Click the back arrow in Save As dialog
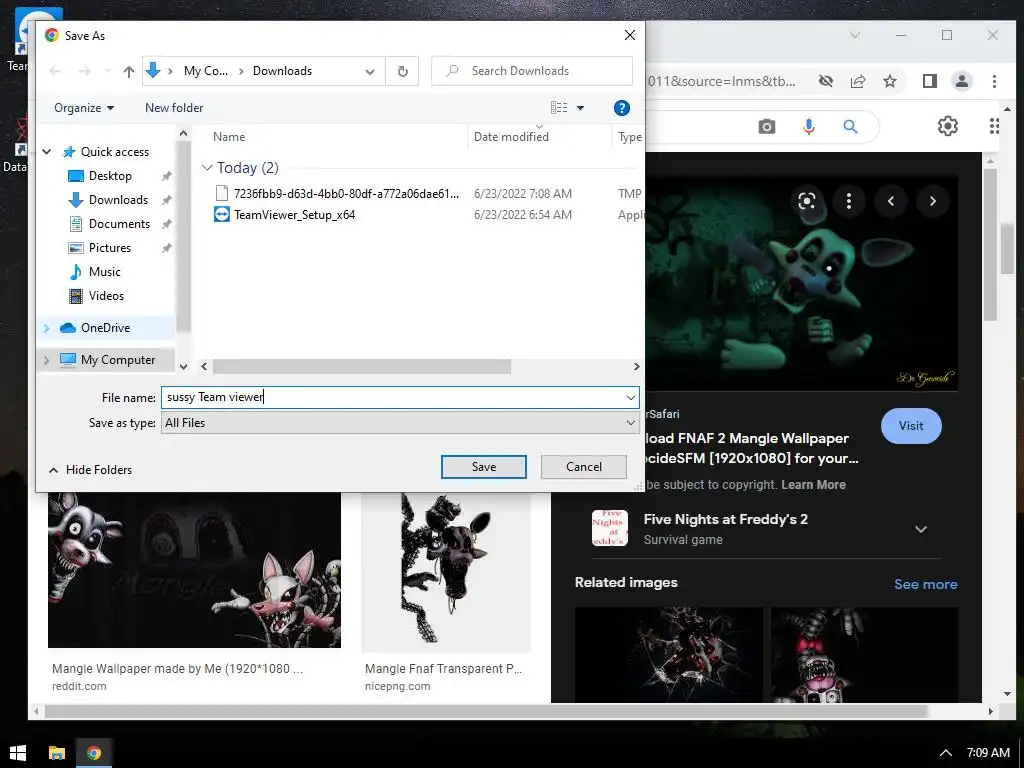 point(55,71)
